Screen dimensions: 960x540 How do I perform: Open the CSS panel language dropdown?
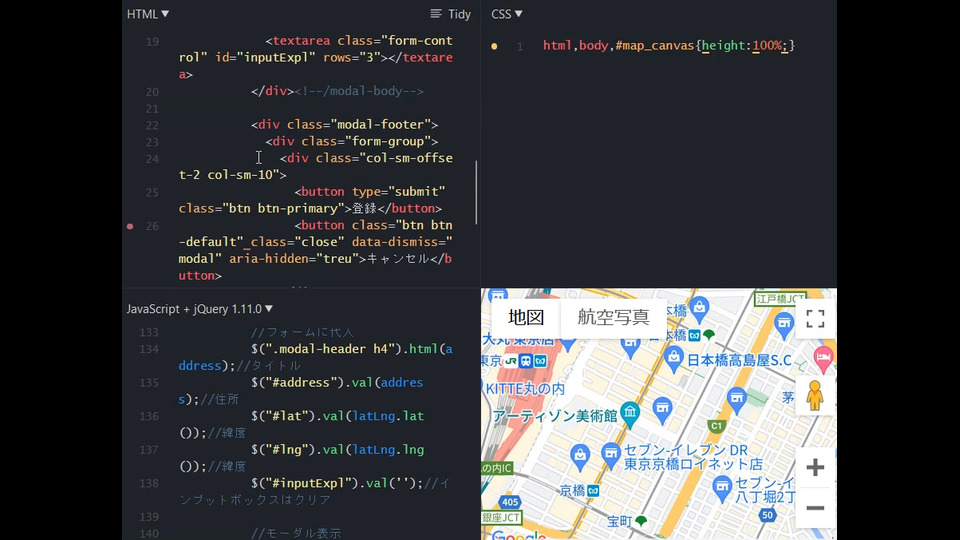tap(506, 13)
